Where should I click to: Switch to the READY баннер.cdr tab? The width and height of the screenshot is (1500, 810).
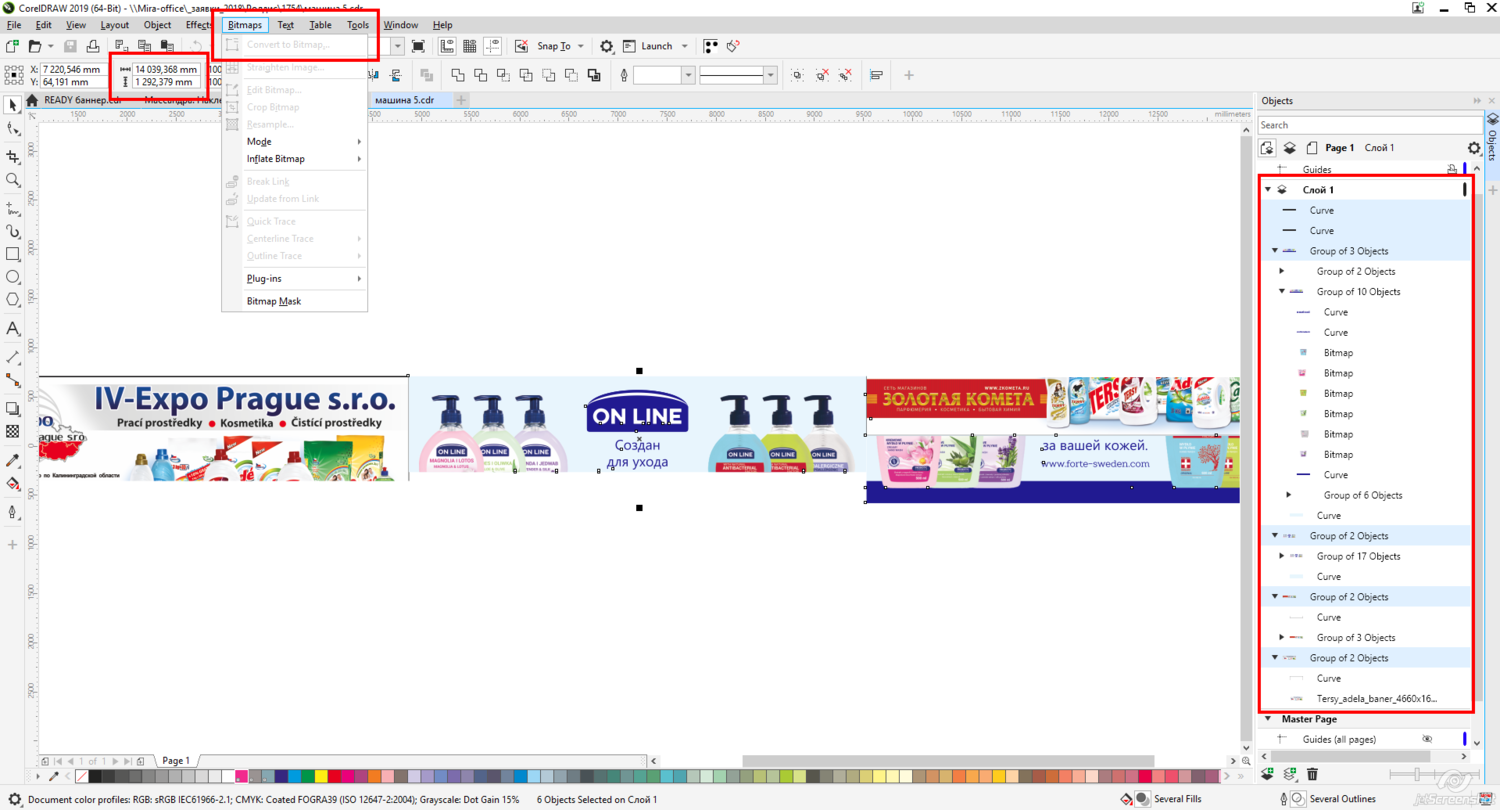coord(82,100)
